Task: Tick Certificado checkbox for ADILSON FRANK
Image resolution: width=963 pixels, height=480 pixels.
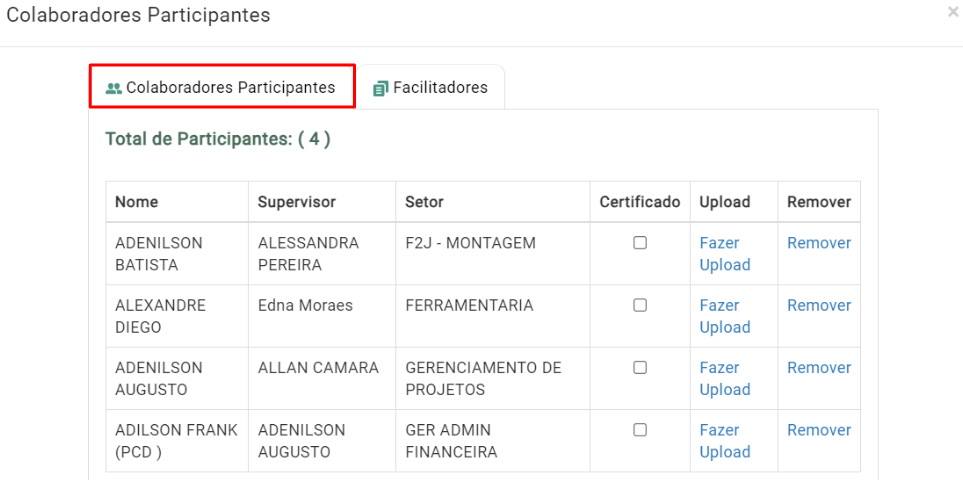Action: pos(640,430)
